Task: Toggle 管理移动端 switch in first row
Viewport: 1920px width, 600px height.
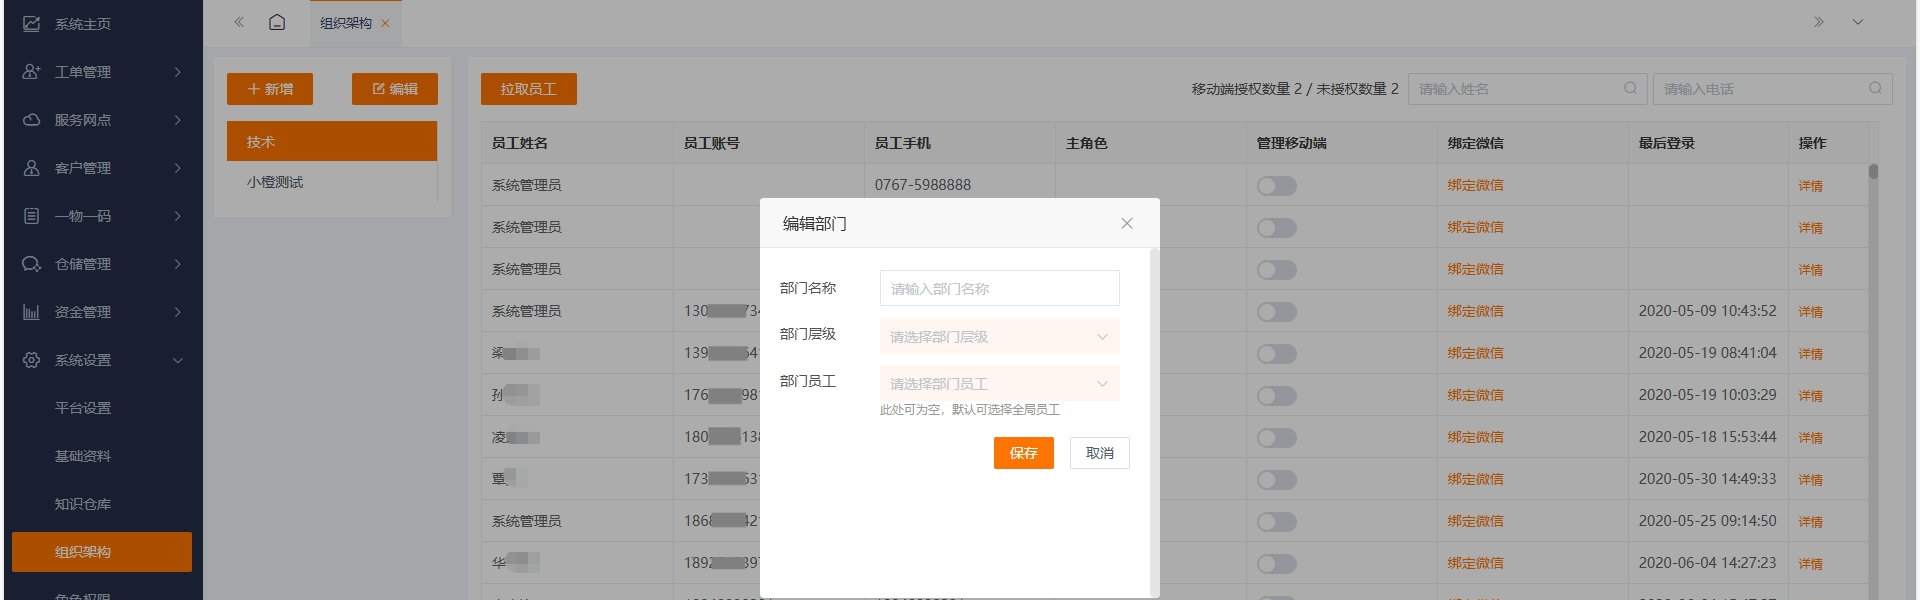Action: (x=1277, y=186)
